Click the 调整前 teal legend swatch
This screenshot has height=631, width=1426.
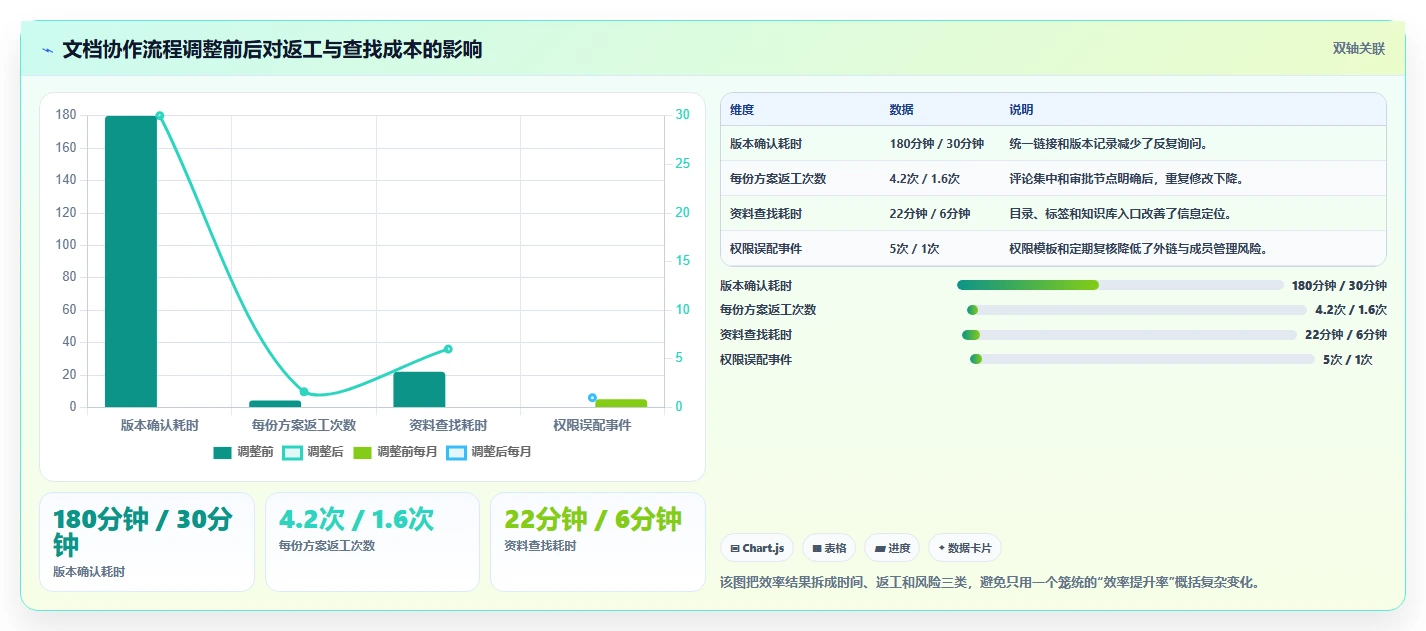pos(222,452)
